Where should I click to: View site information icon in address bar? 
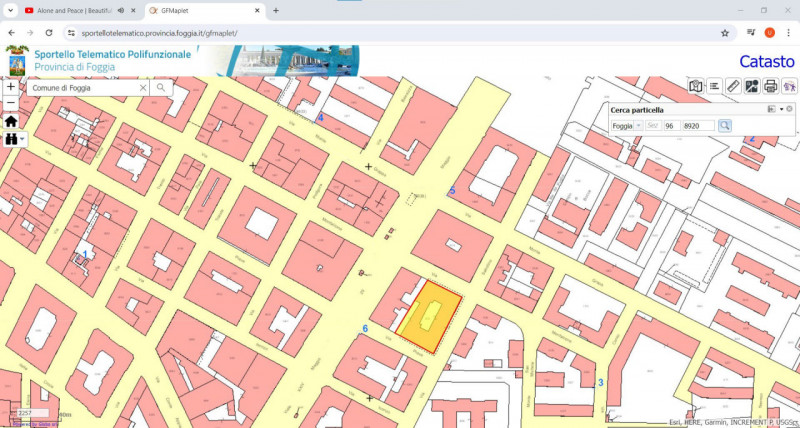pyautogui.click(x=71, y=33)
